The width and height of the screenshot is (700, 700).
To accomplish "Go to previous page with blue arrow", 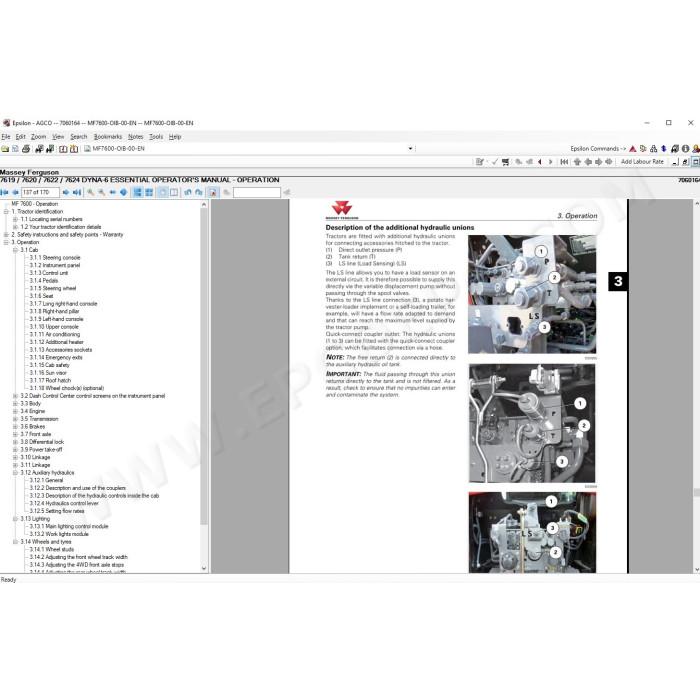I will click(16, 192).
